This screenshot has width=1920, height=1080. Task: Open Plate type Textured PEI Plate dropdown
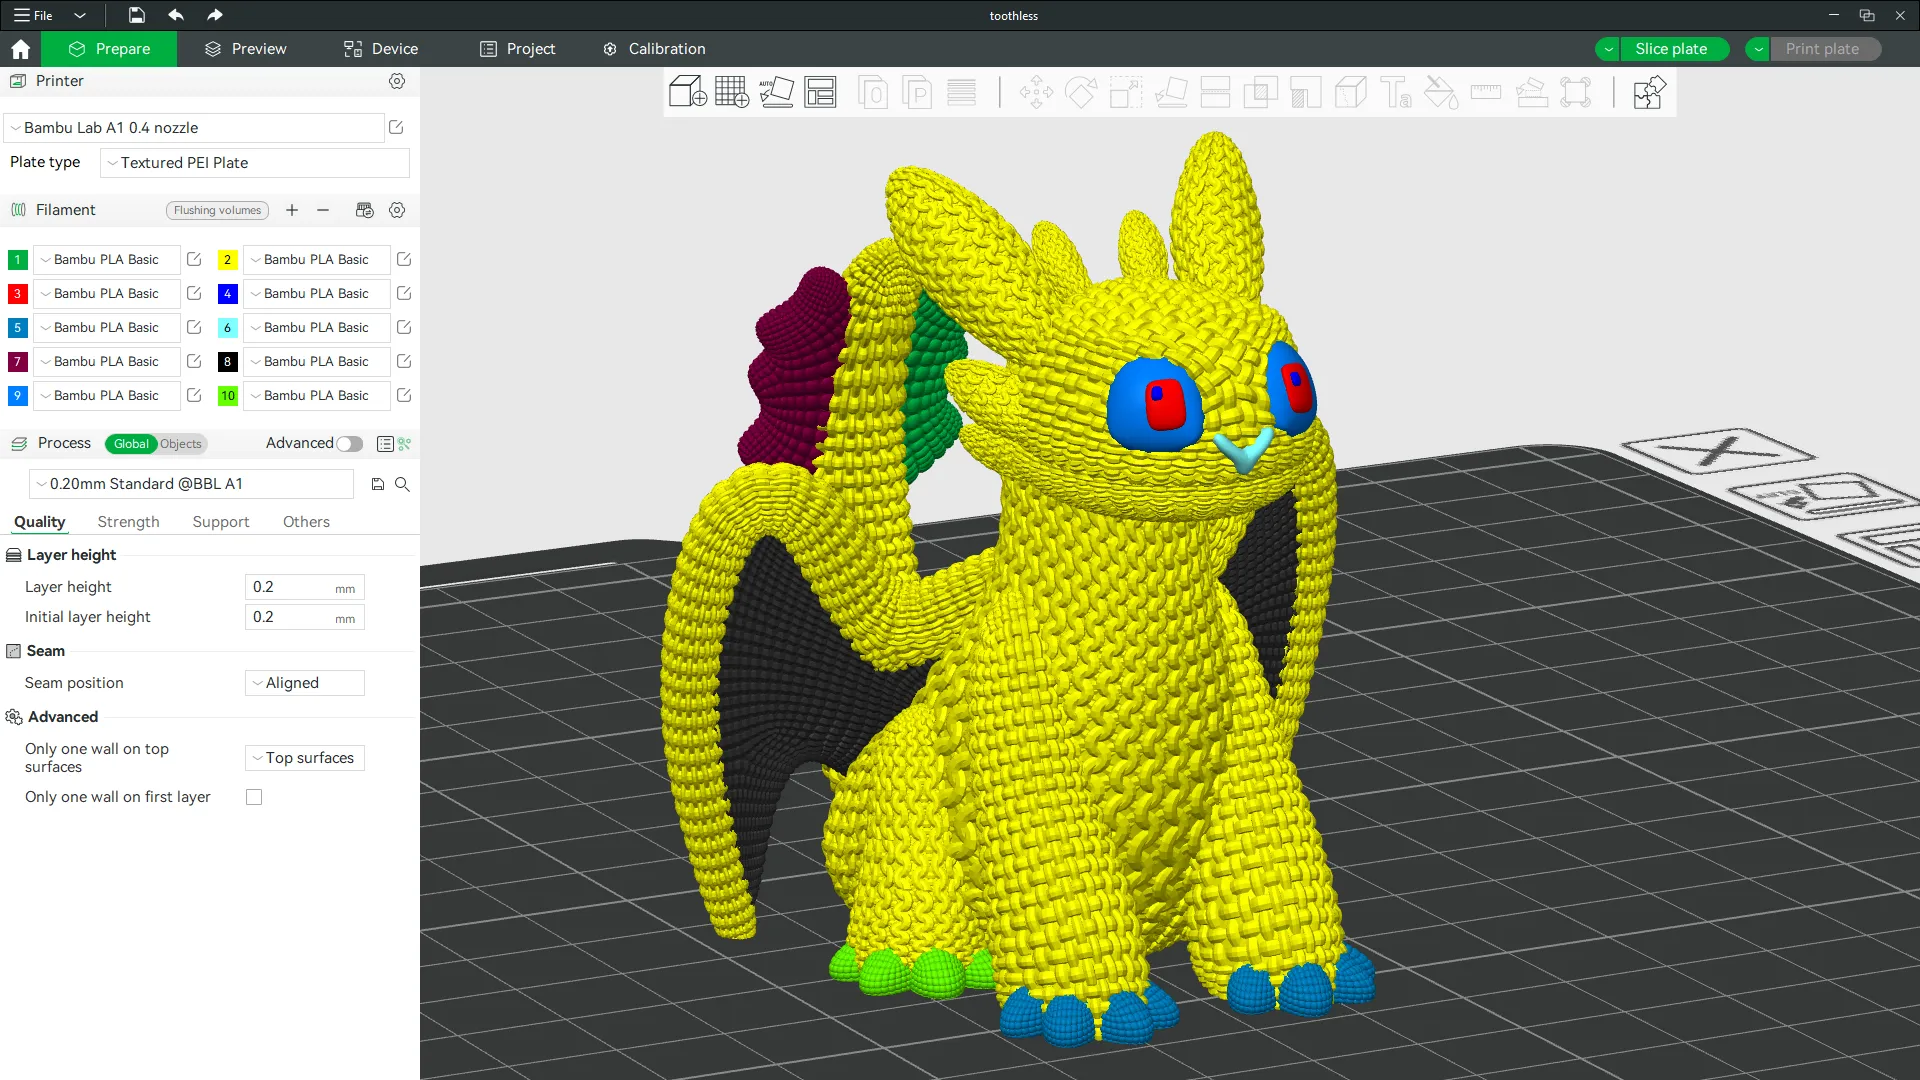[255, 163]
